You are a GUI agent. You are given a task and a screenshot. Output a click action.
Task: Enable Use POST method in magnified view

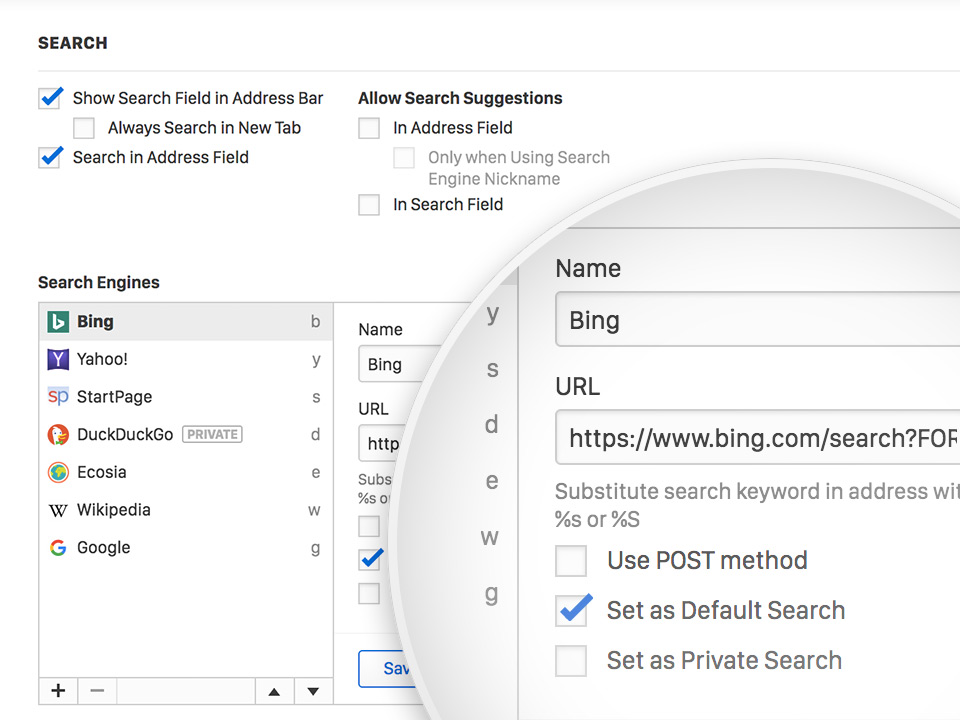(x=571, y=561)
